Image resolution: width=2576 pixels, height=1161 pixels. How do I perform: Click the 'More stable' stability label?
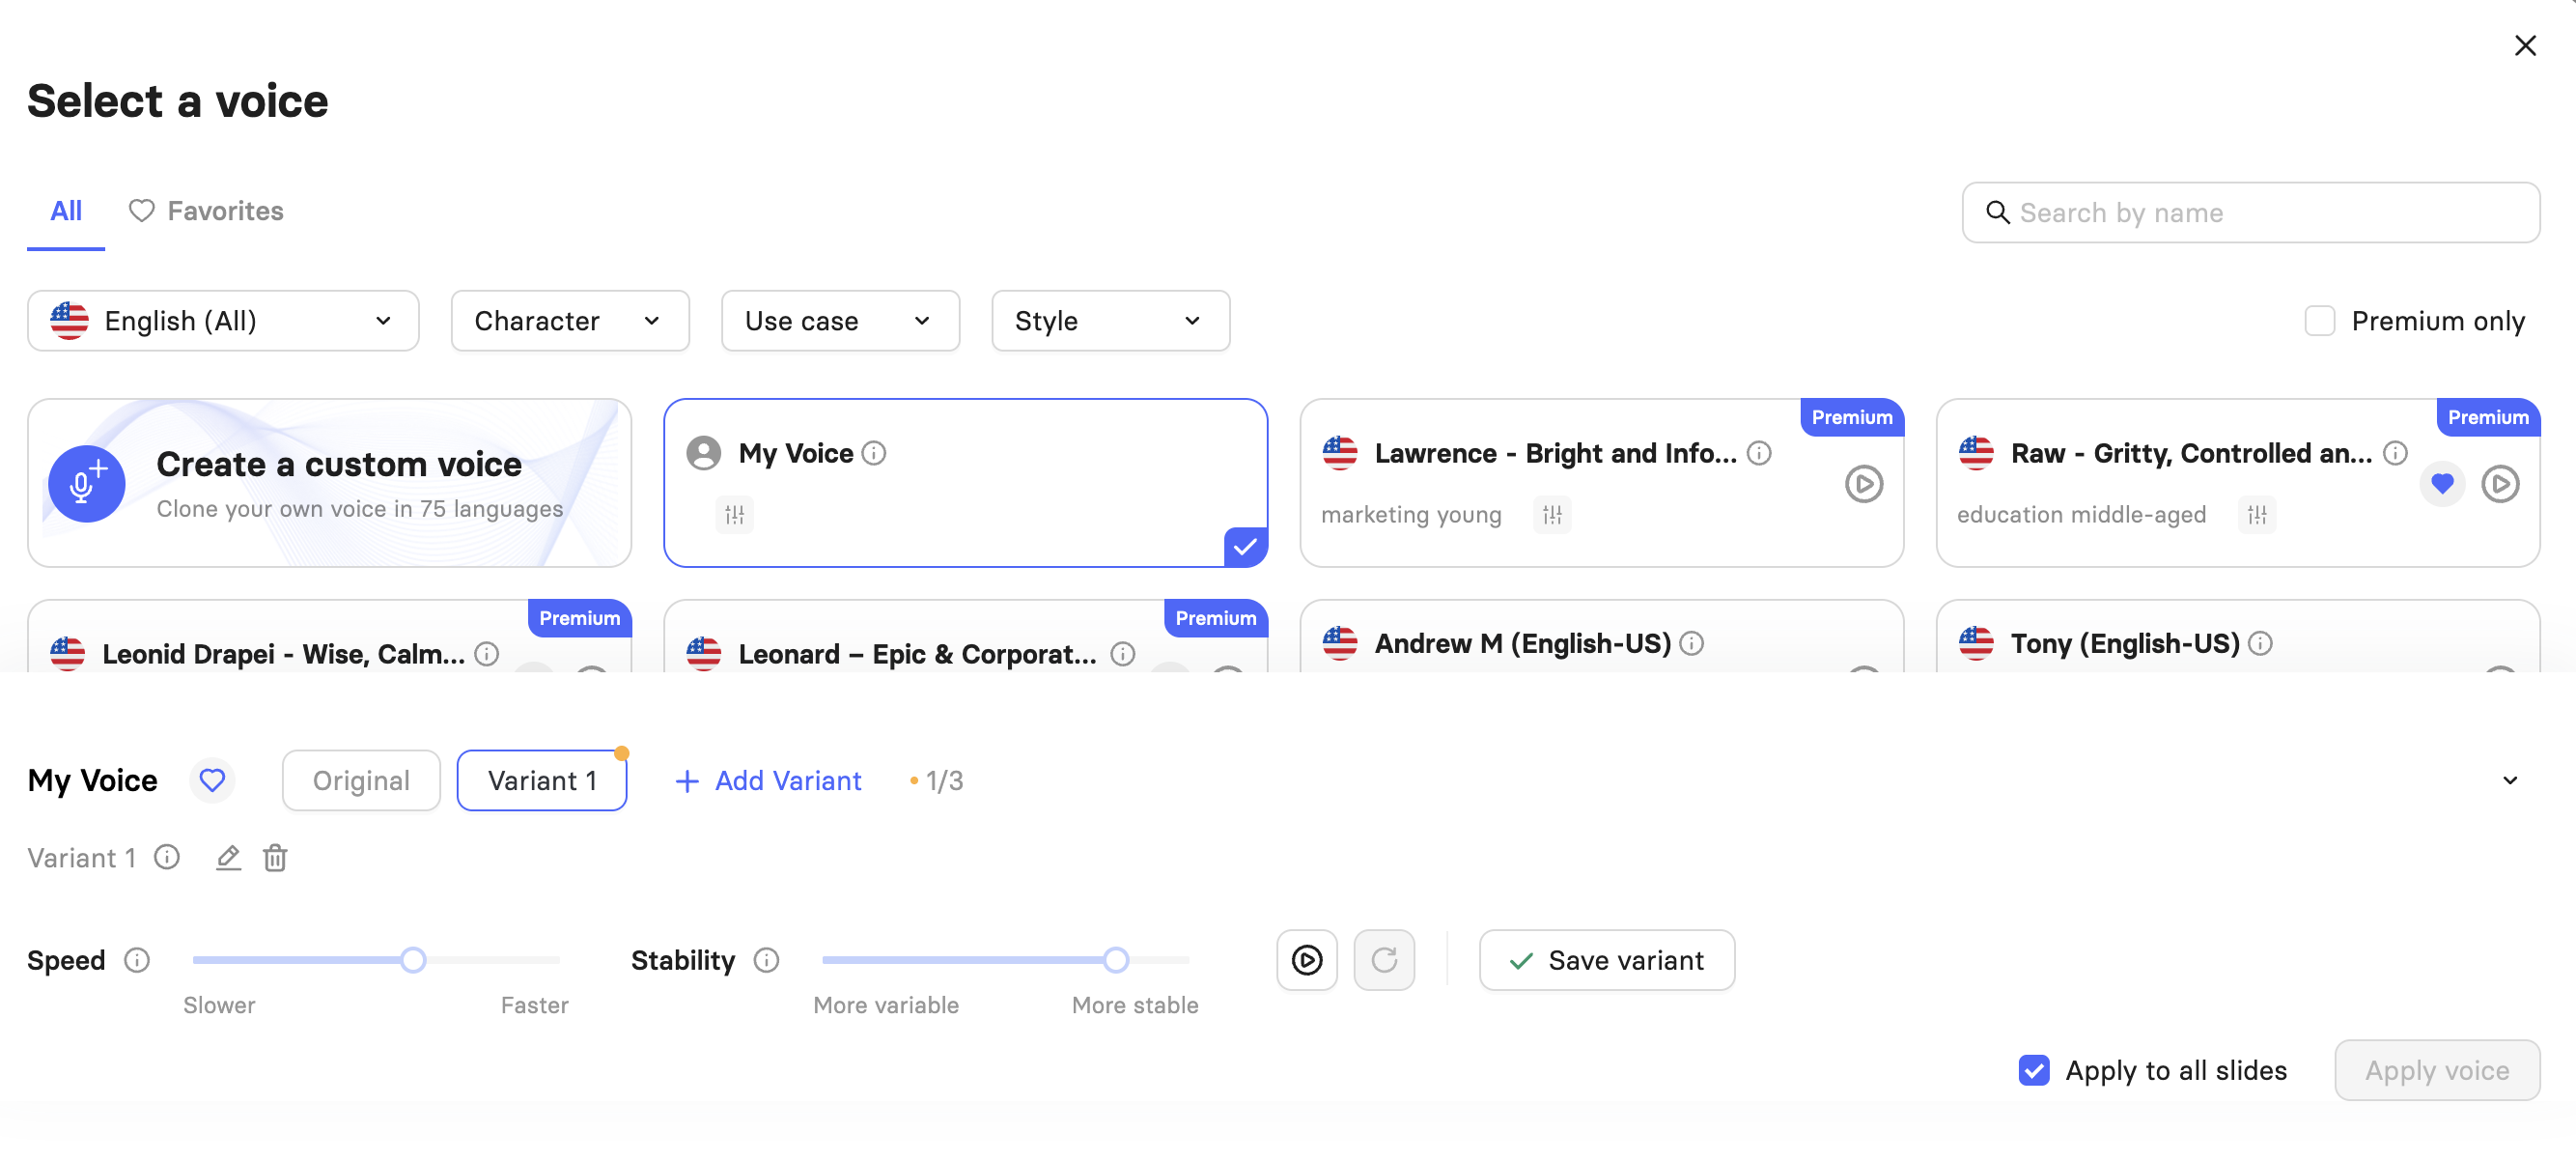coord(1135,1006)
